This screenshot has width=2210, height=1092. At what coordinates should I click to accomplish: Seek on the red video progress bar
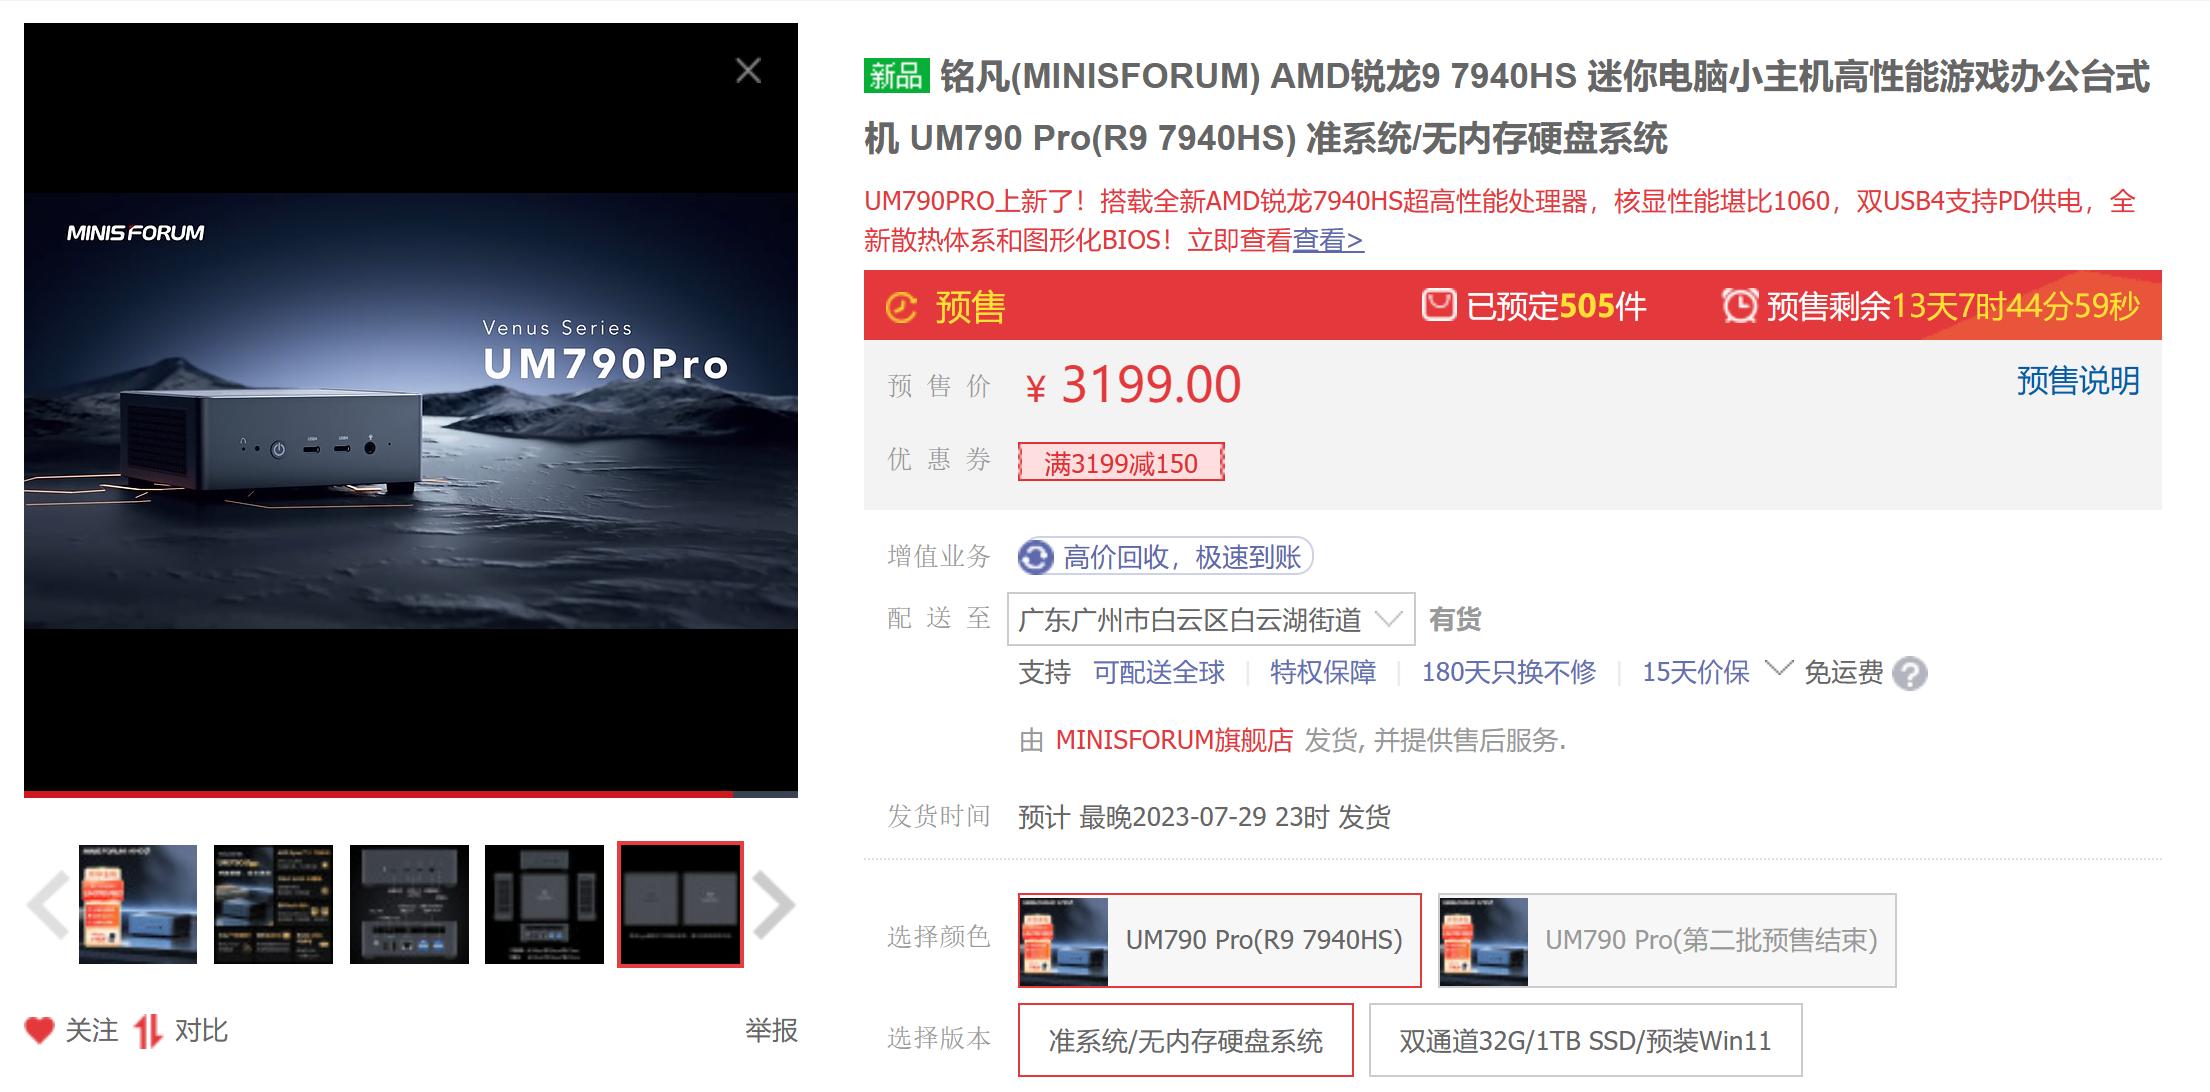coord(411,794)
